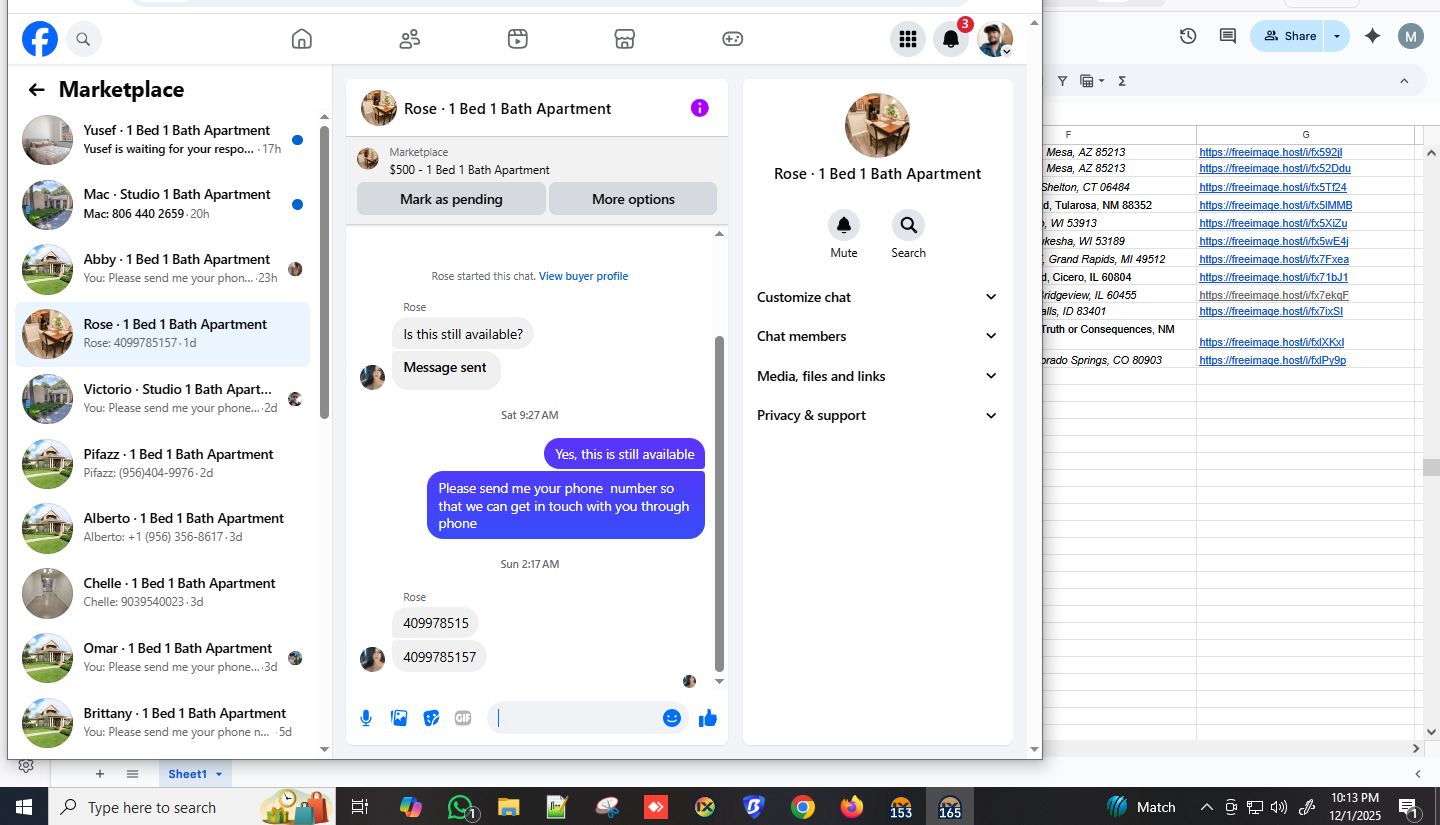Open version history icon in Google Sheets
This screenshot has height=825, width=1440.
click(x=1188, y=36)
